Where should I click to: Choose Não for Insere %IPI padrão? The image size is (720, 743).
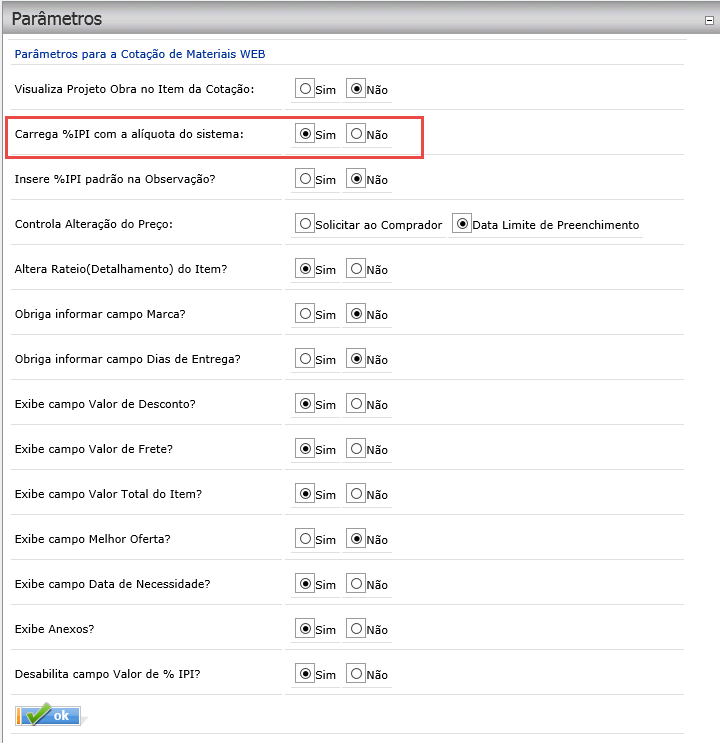[x=356, y=179]
